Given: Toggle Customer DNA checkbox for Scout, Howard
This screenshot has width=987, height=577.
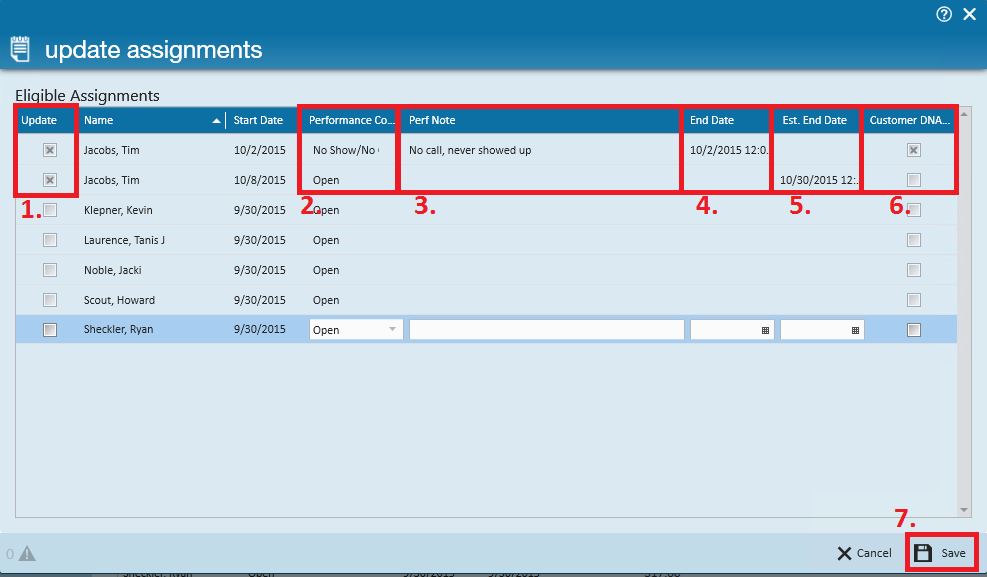Looking at the screenshot, I should 914,300.
